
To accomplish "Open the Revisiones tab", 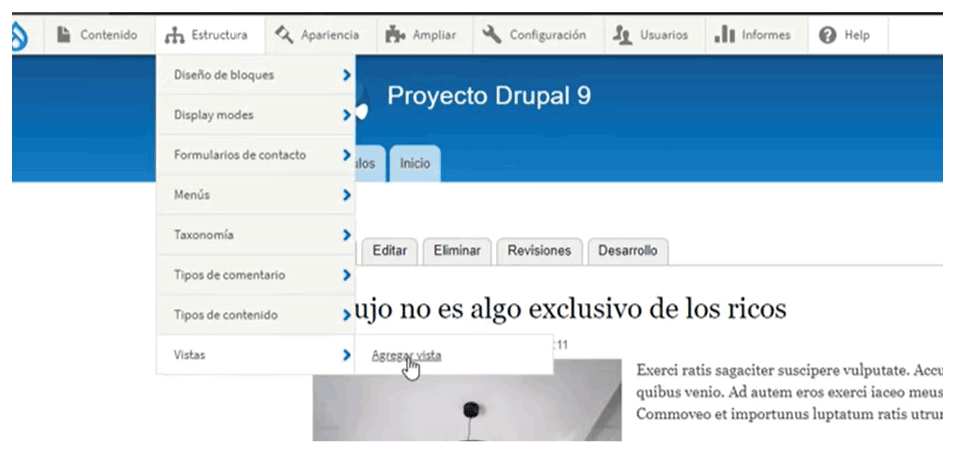I will 539,251.
